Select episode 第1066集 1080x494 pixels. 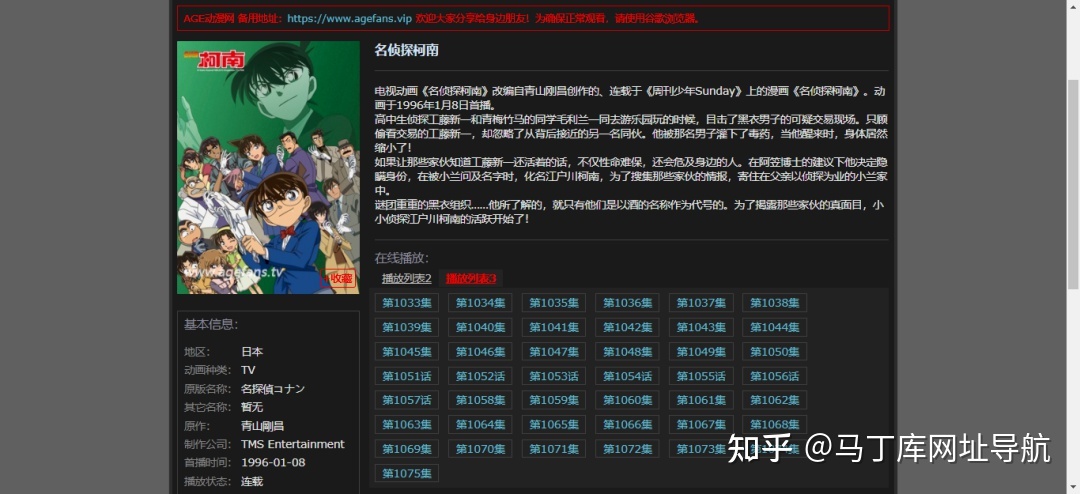[x=627, y=425]
